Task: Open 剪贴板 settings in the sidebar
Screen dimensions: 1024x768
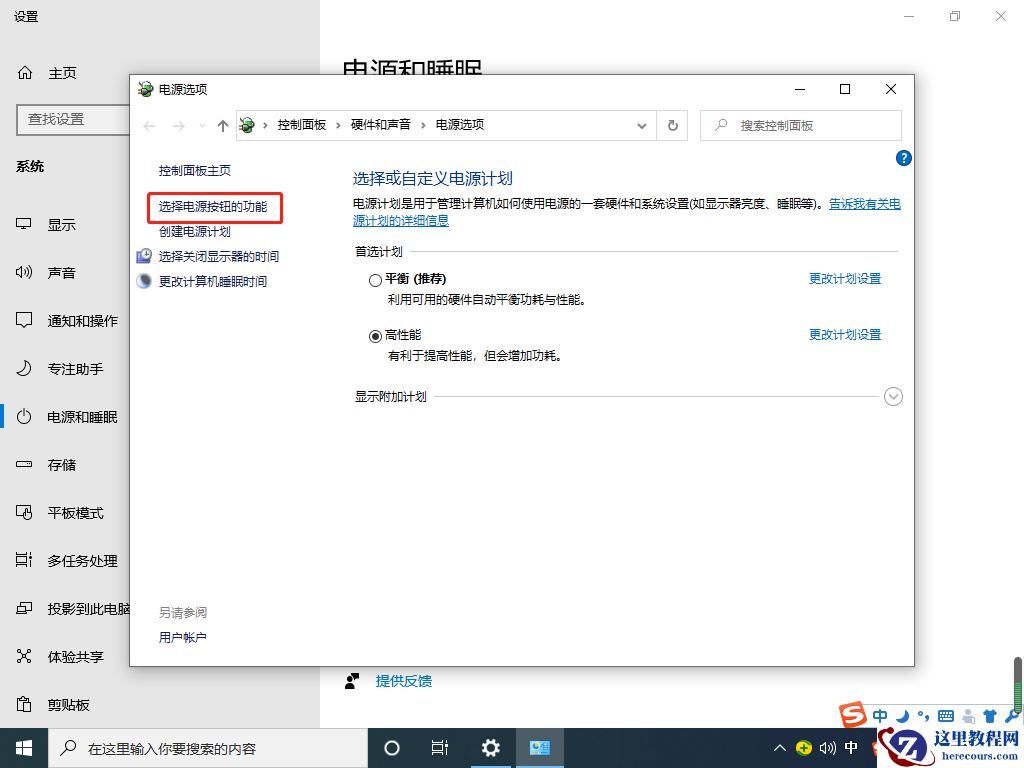Action: tap(70, 704)
